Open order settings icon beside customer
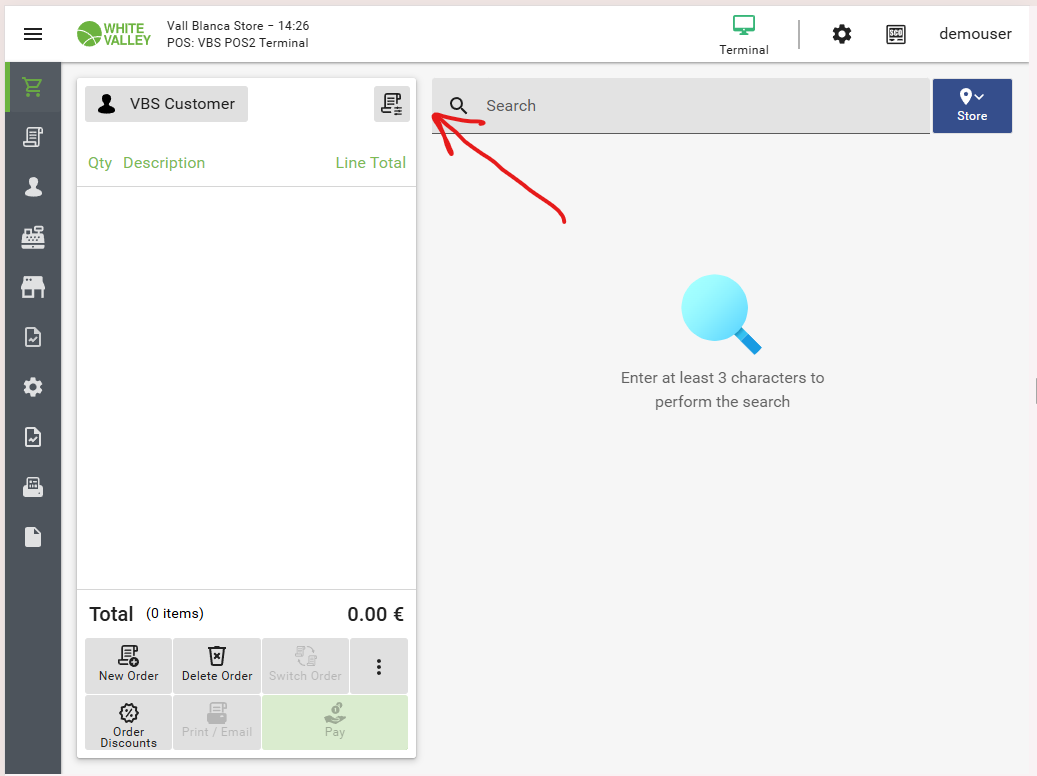This screenshot has width=1037, height=776. click(392, 104)
